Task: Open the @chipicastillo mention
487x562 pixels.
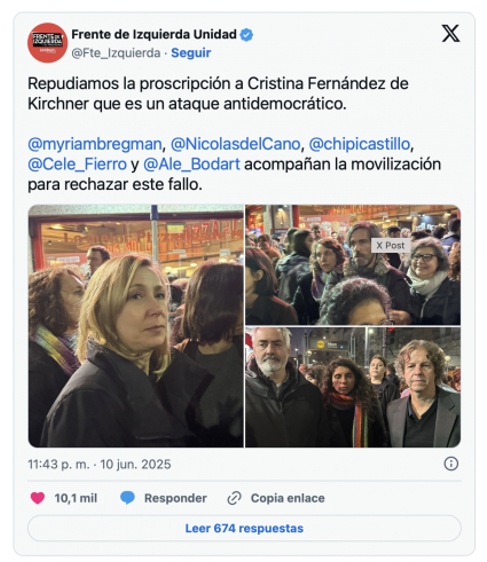Action: point(359,144)
